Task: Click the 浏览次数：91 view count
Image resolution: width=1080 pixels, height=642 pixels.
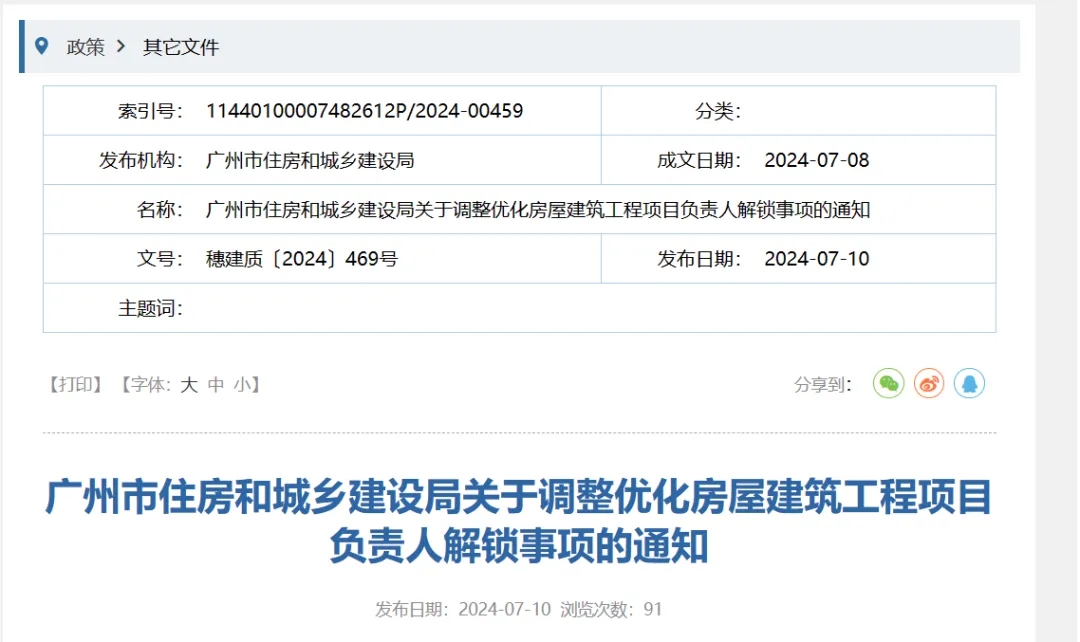Action: 611,609
